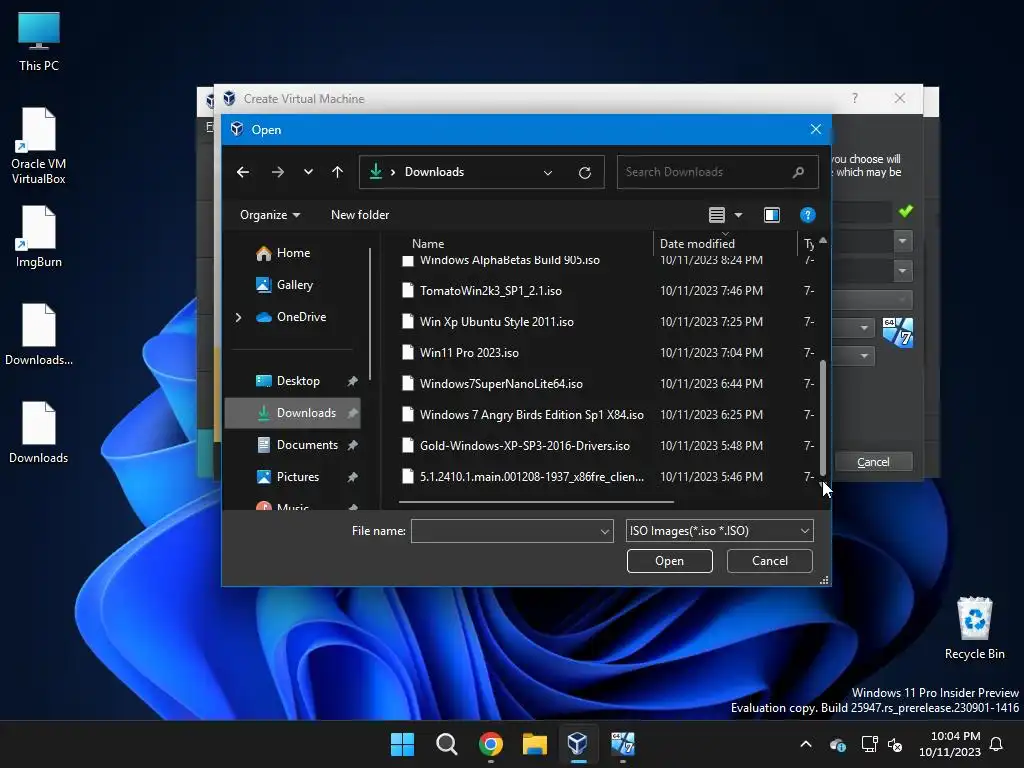This screenshot has height=768, width=1024.
Task: Open File Explorer from taskbar
Action: point(534,744)
